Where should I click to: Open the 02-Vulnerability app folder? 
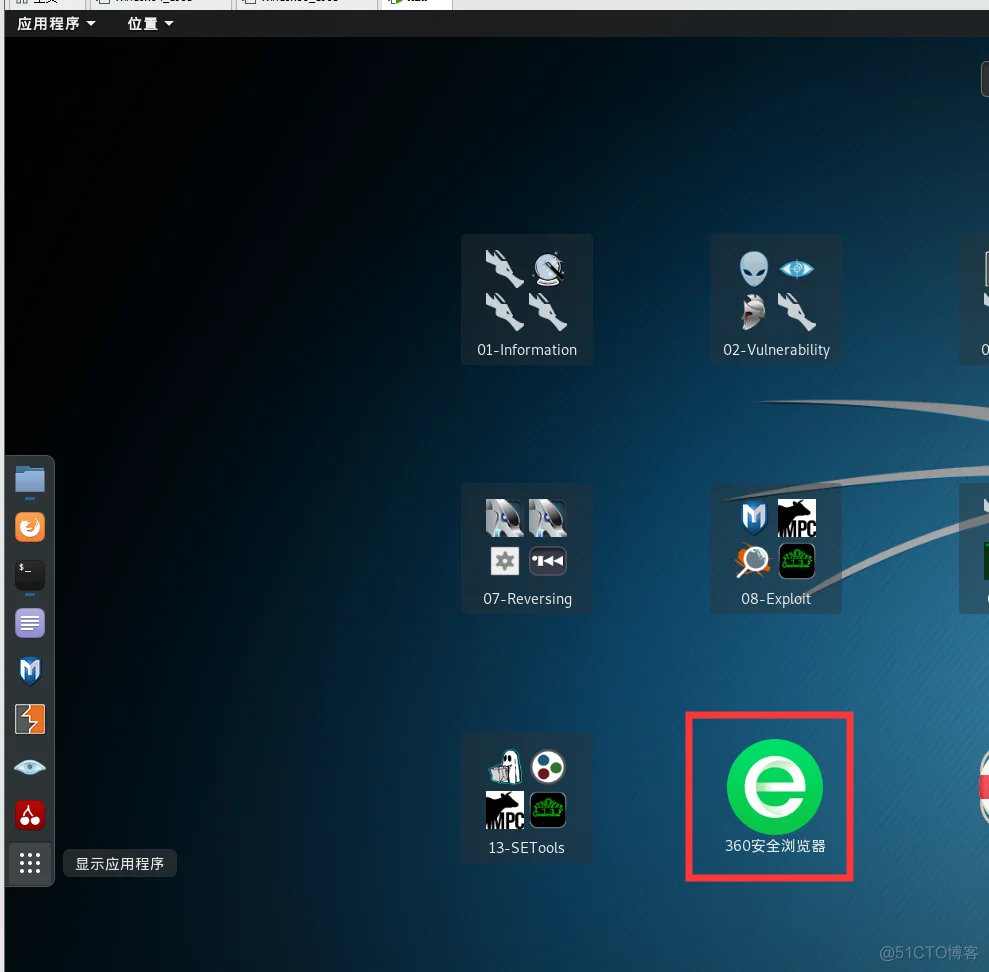point(776,300)
